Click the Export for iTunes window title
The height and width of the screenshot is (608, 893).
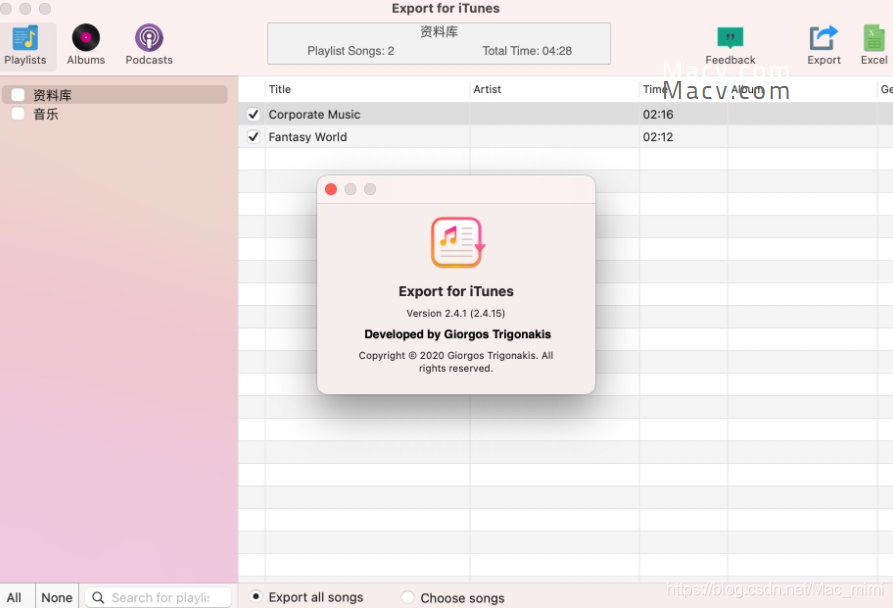click(x=445, y=9)
